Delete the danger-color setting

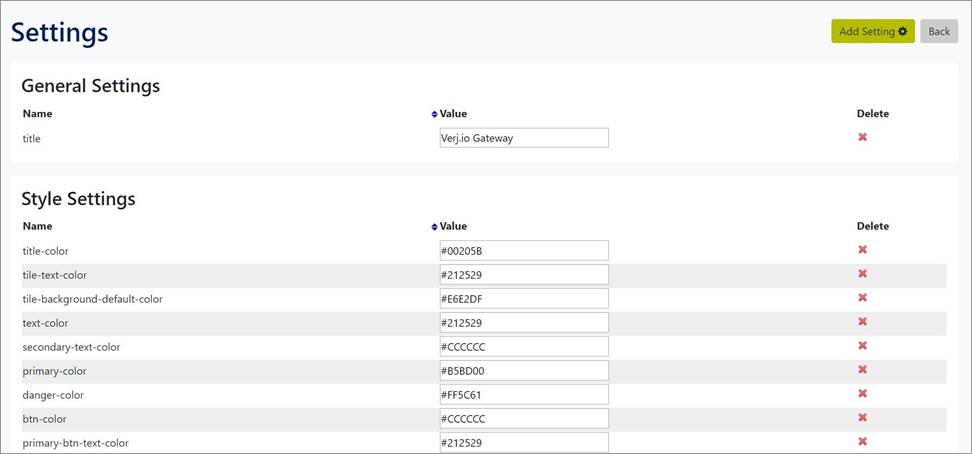coord(862,394)
